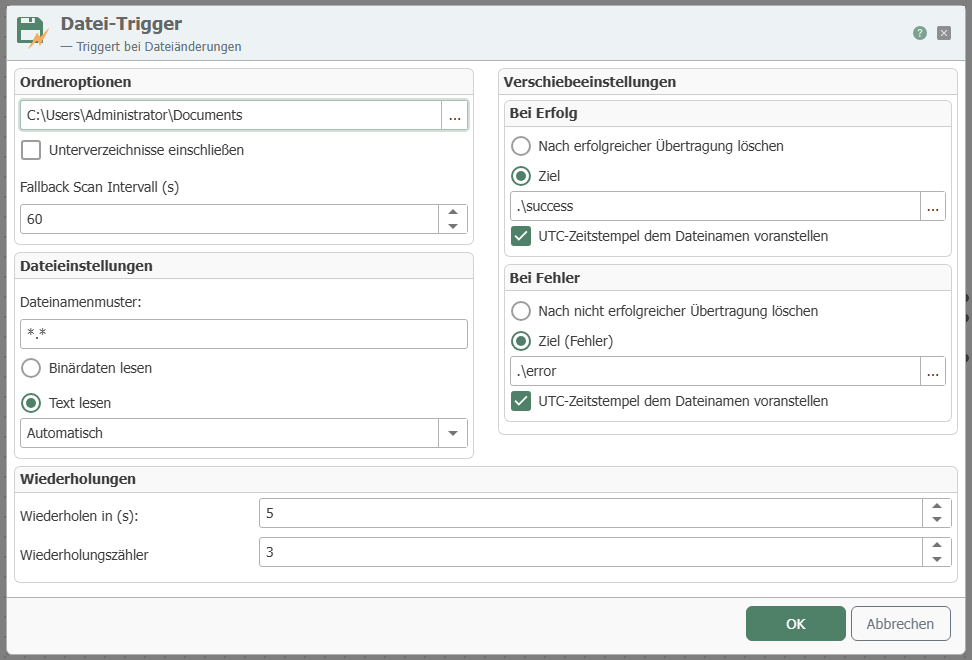Open the Automatisch encoding dropdown

click(x=453, y=433)
